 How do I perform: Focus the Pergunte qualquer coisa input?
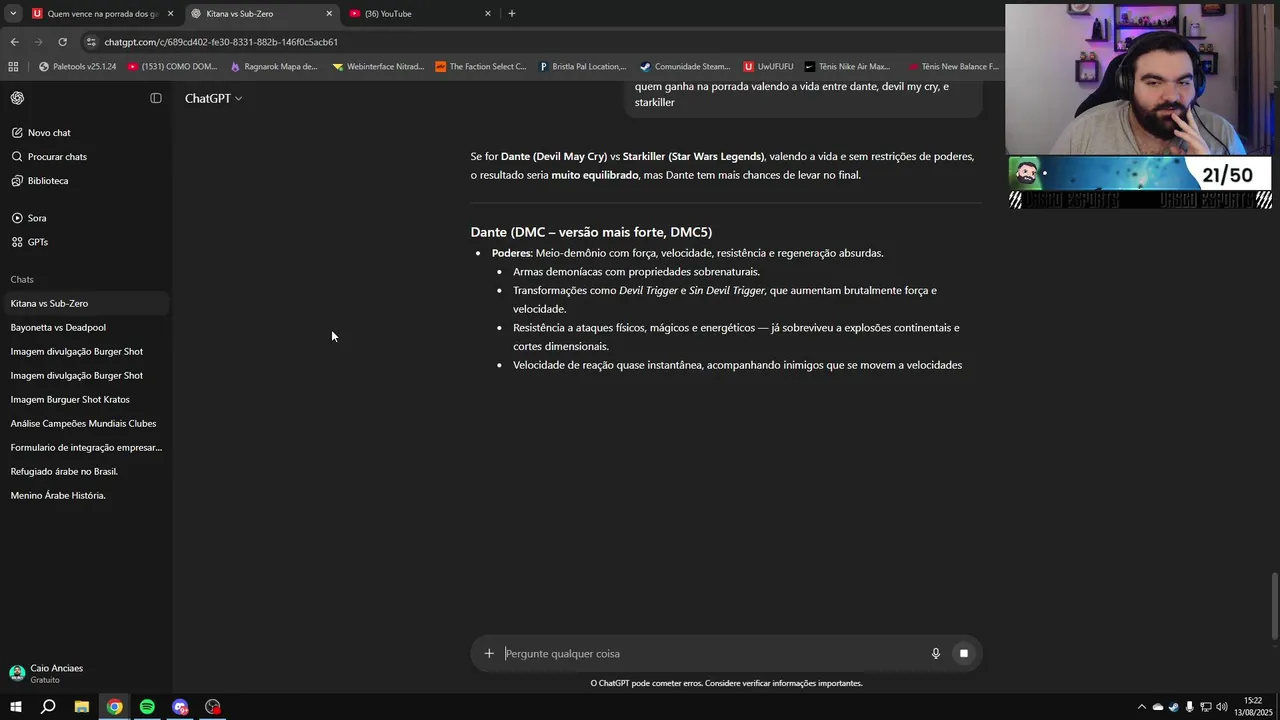point(710,653)
